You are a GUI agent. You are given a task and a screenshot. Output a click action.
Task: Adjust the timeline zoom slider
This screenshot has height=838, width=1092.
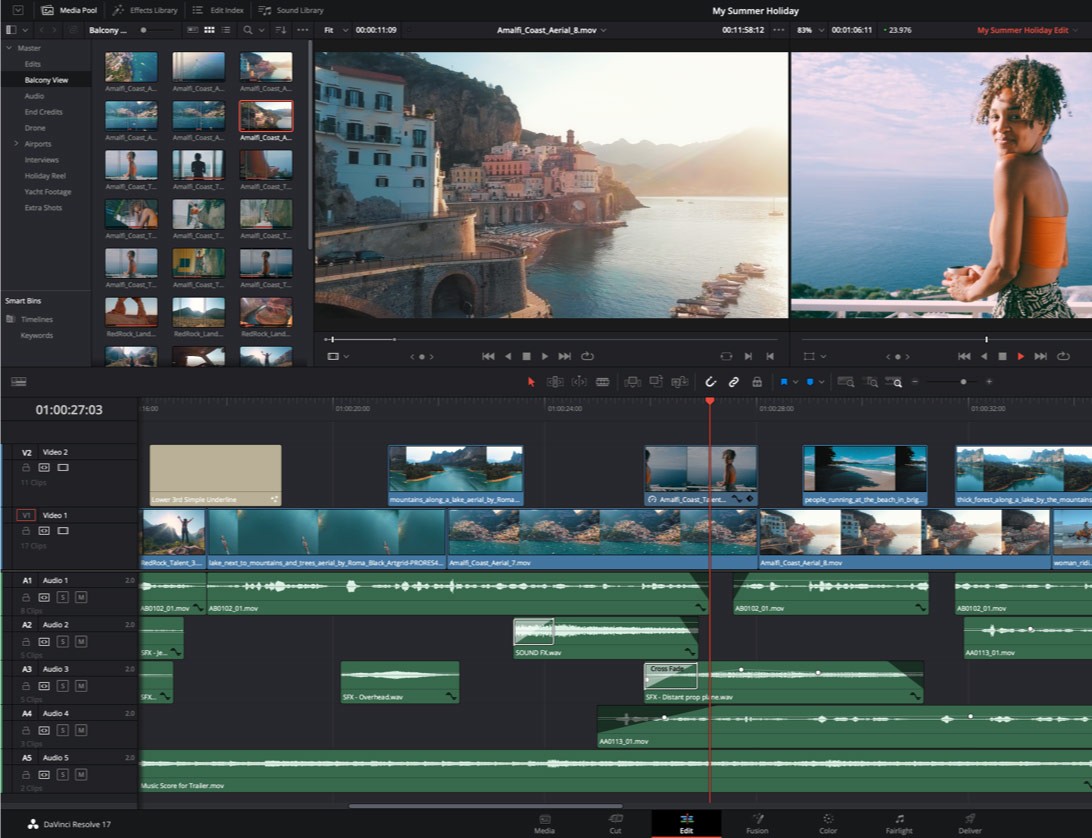click(963, 382)
